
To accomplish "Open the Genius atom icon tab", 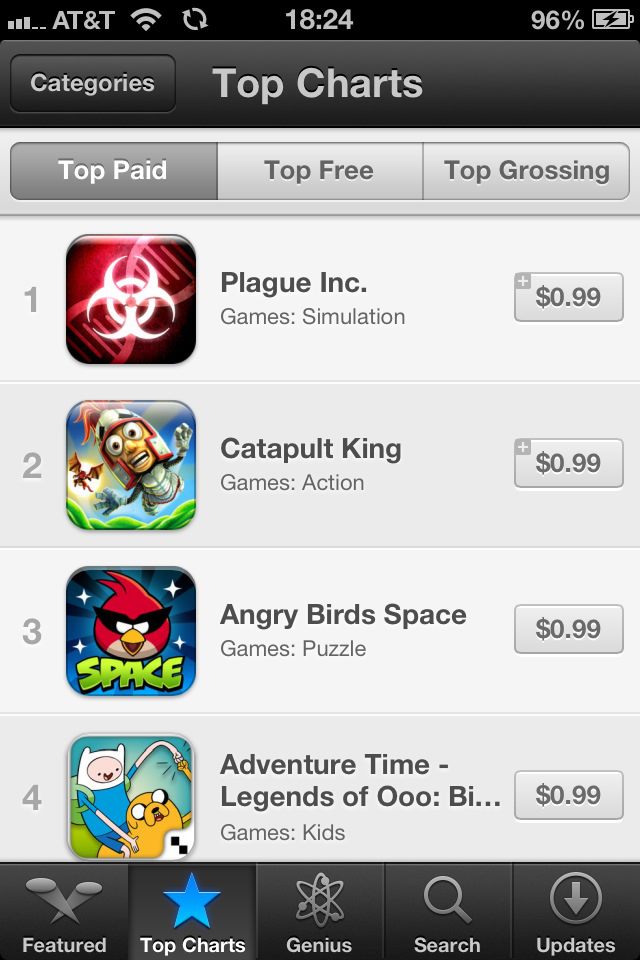I will pos(320,912).
